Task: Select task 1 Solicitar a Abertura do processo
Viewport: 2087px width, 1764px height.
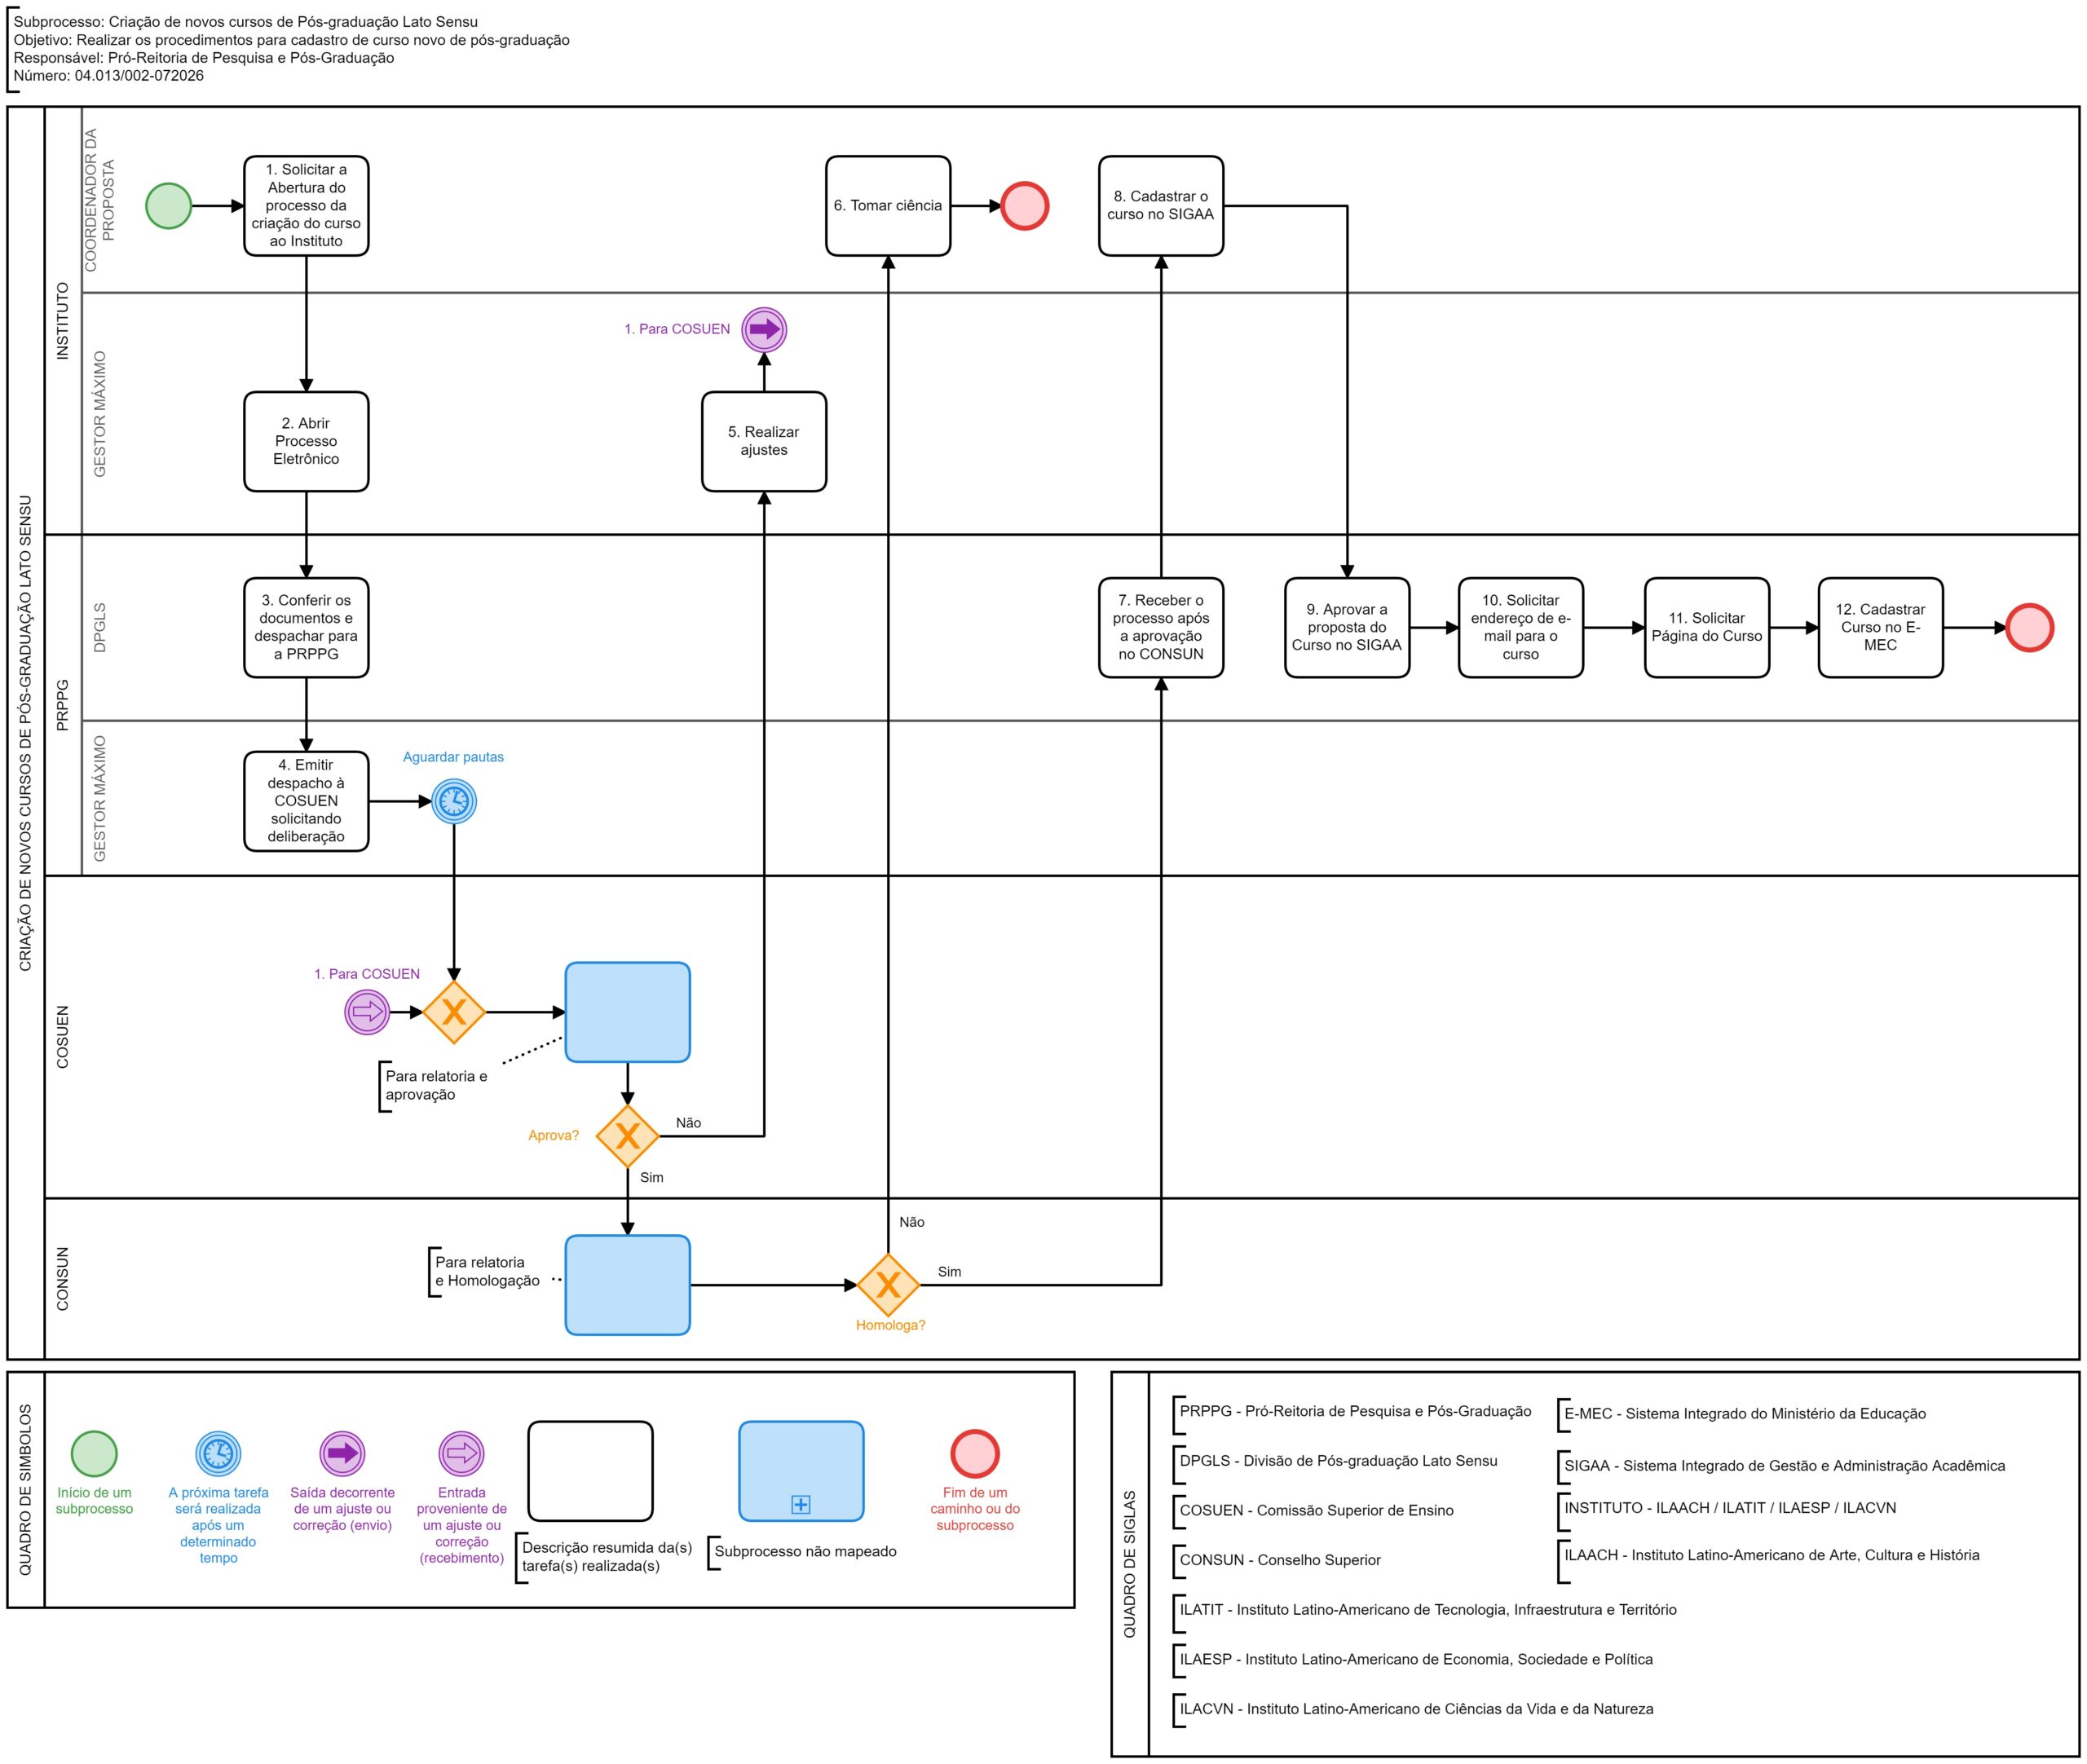Action: (306, 206)
